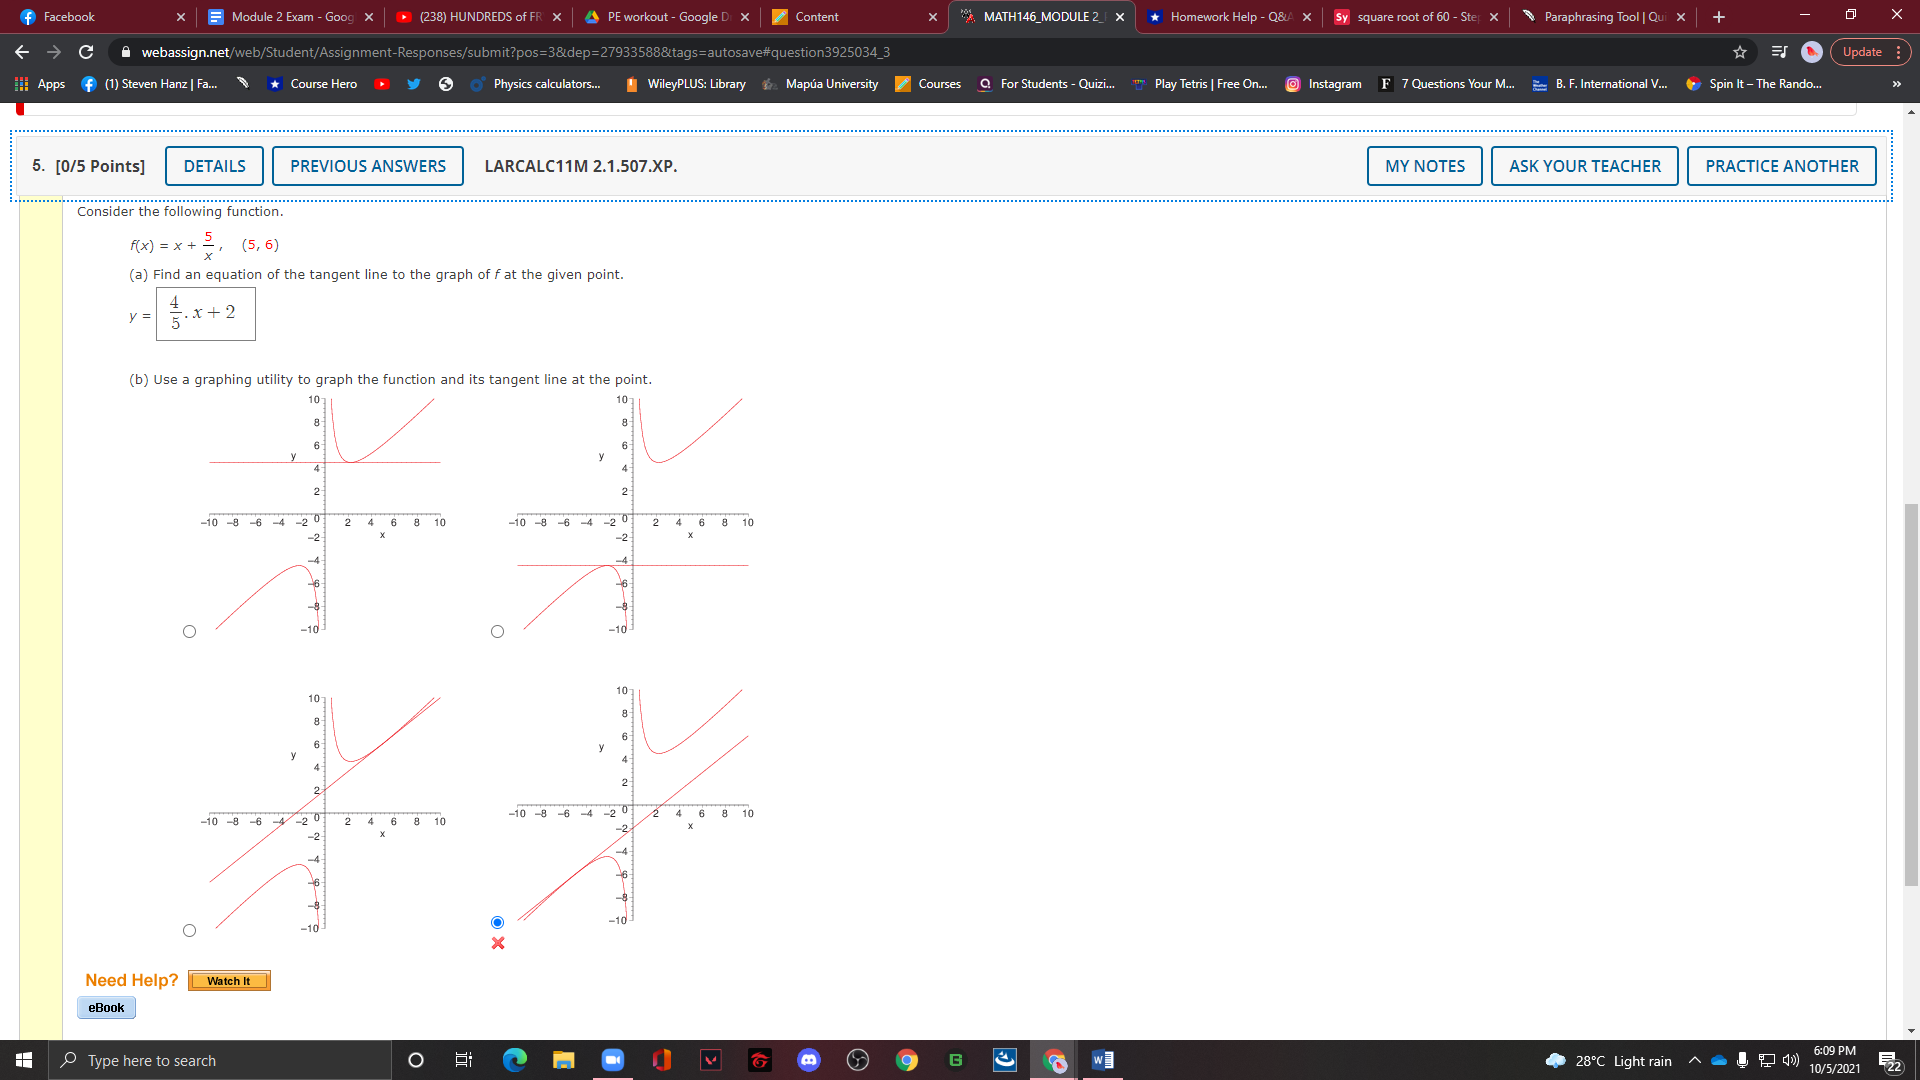Bookmark this page using the star icon

[x=1740, y=52]
